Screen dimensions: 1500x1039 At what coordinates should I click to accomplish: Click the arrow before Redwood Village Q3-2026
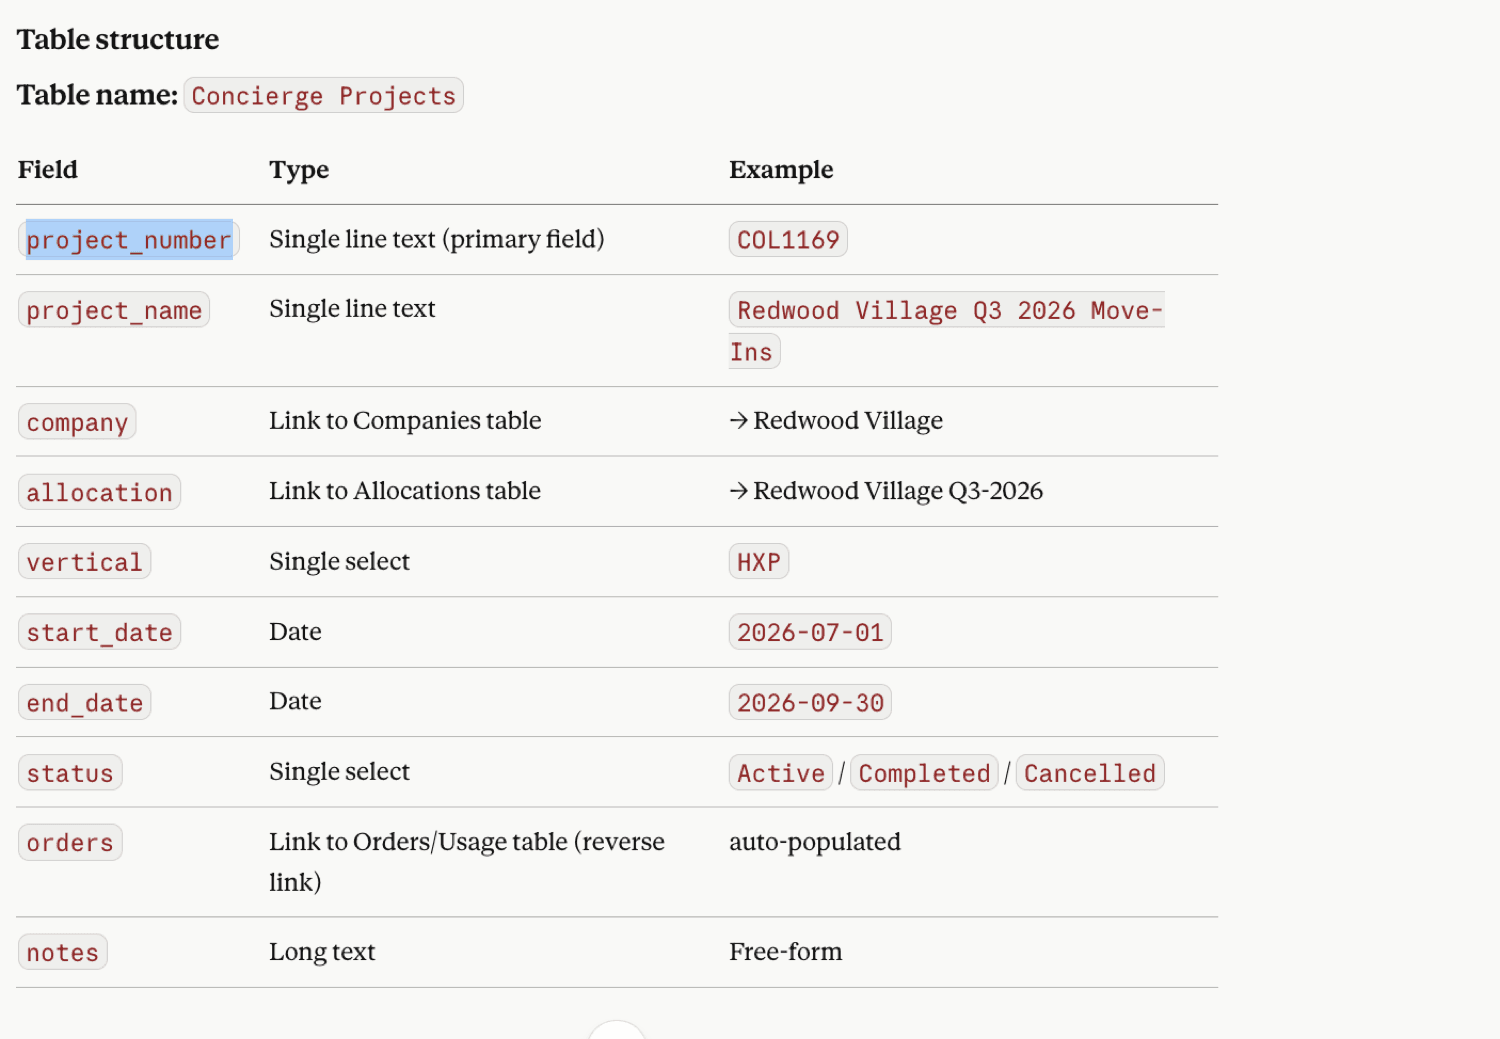click(739, 491)
